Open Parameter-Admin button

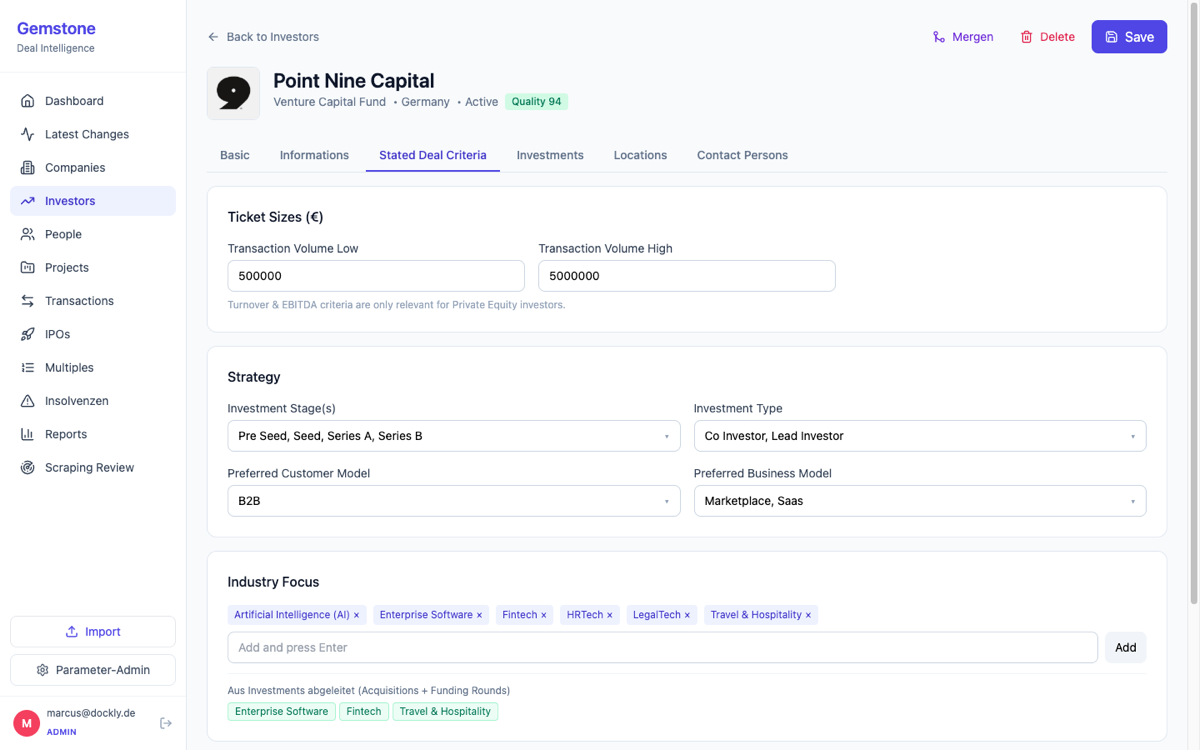coord(93,670)
